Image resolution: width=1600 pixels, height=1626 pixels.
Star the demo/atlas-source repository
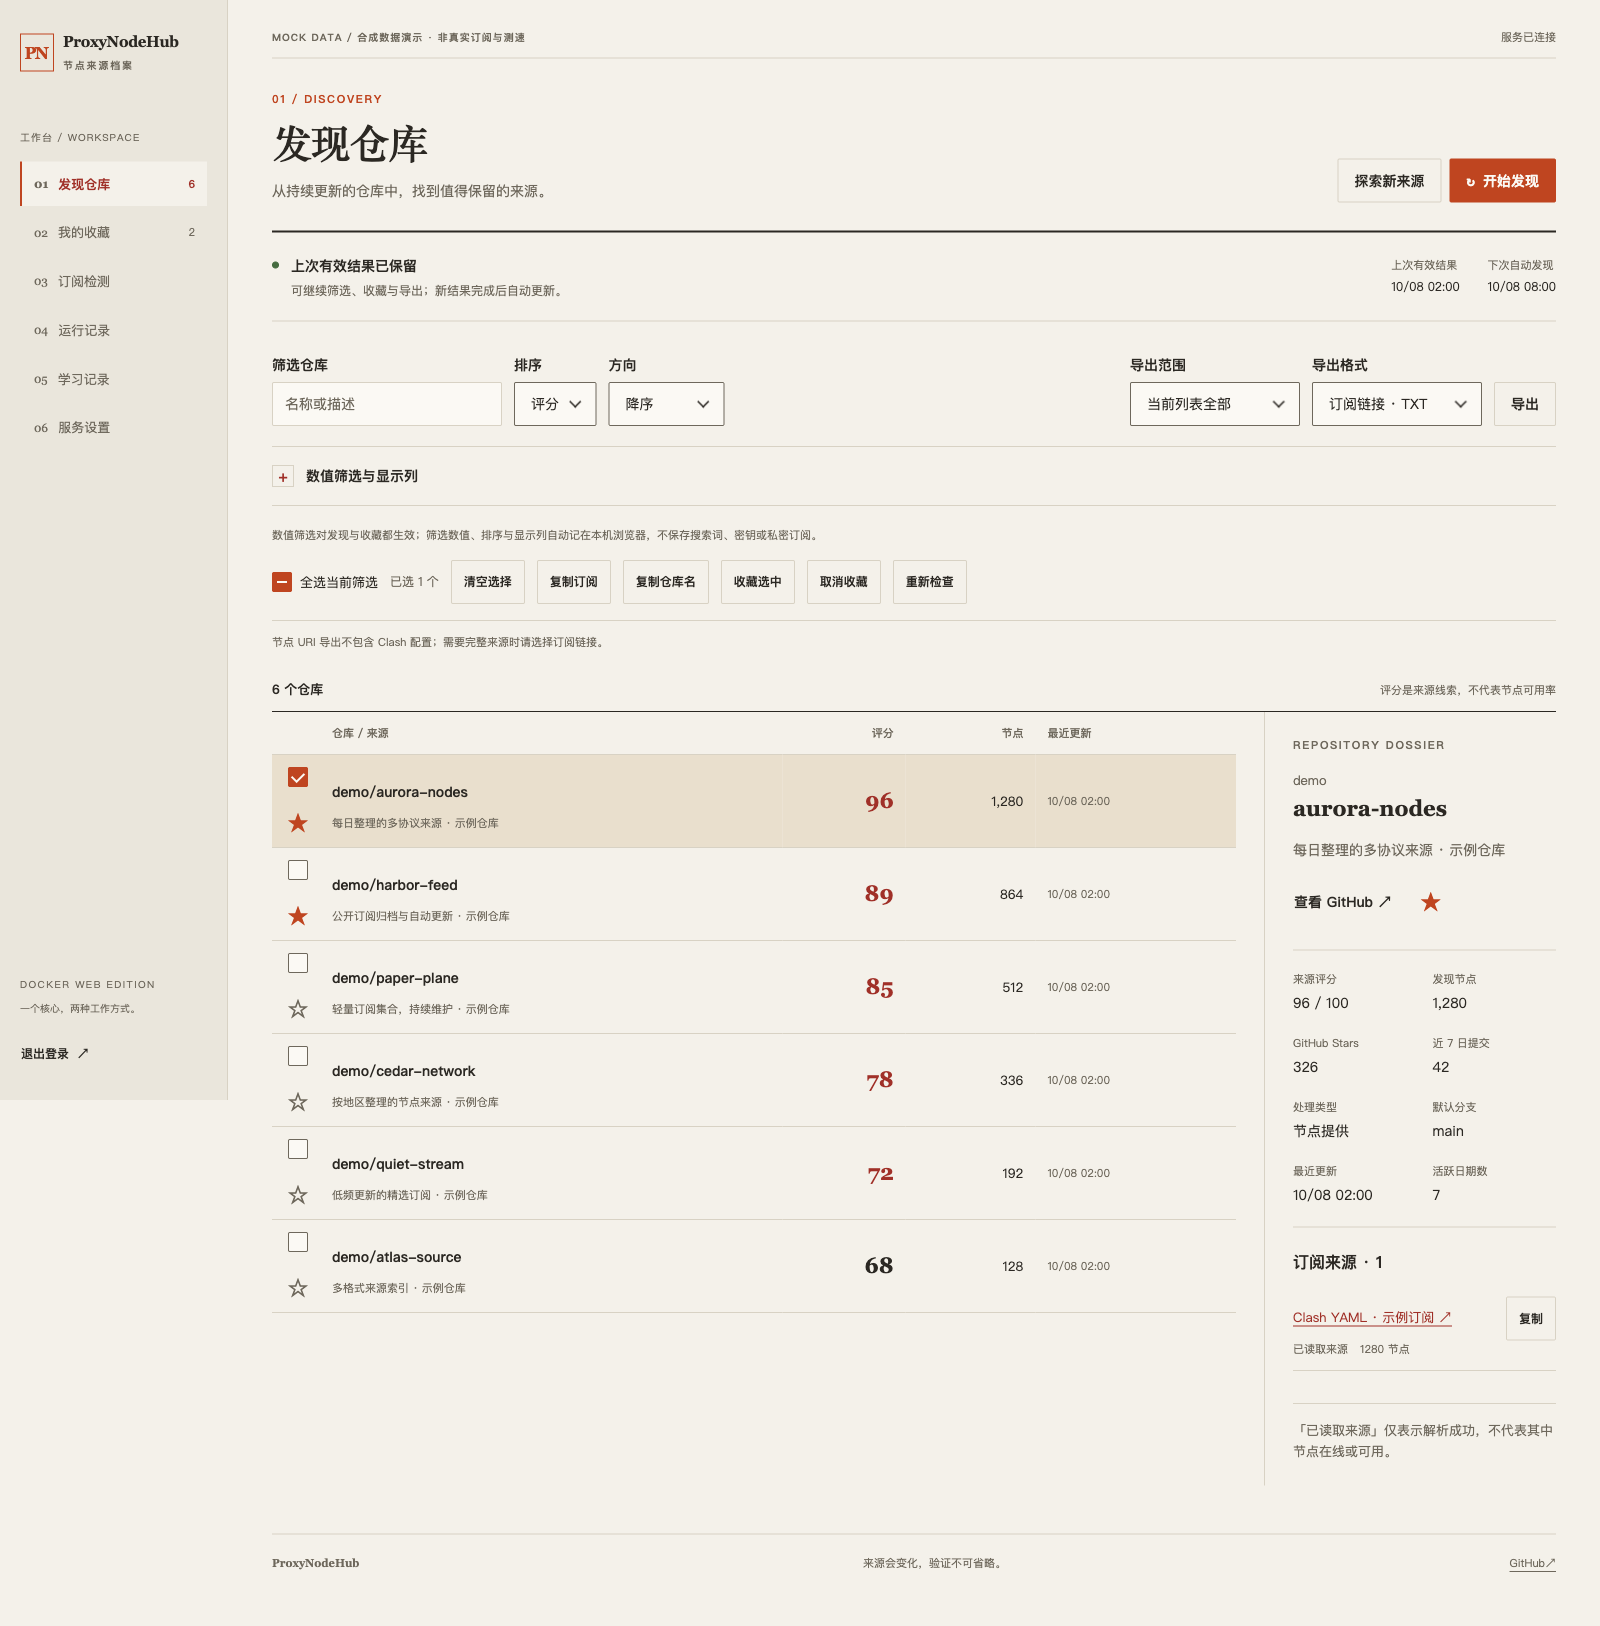(x=298, y=1288)
